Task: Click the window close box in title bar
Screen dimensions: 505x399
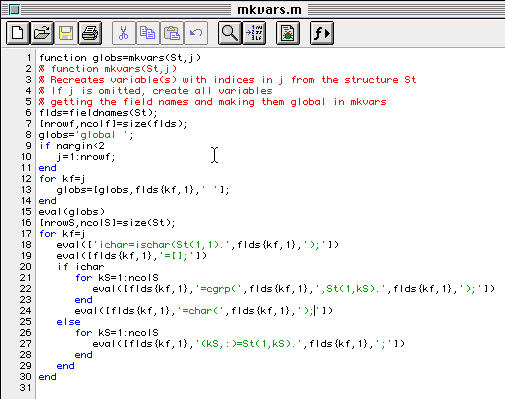Action: coord(14,10)
